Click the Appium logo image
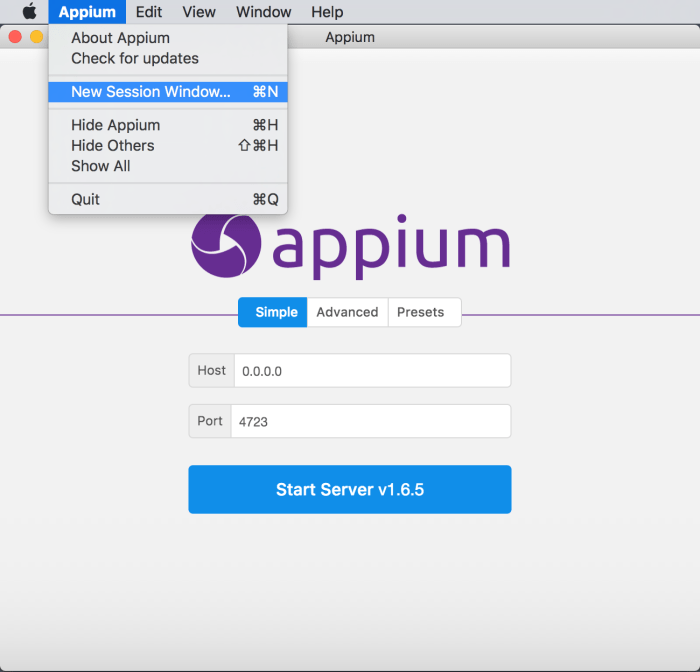Screen dimensions: 700x672 coord(350,246)
